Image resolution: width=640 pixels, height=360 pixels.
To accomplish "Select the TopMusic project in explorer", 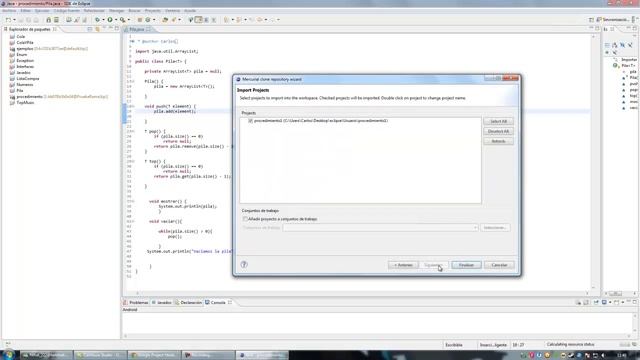I will pos(25,103).
